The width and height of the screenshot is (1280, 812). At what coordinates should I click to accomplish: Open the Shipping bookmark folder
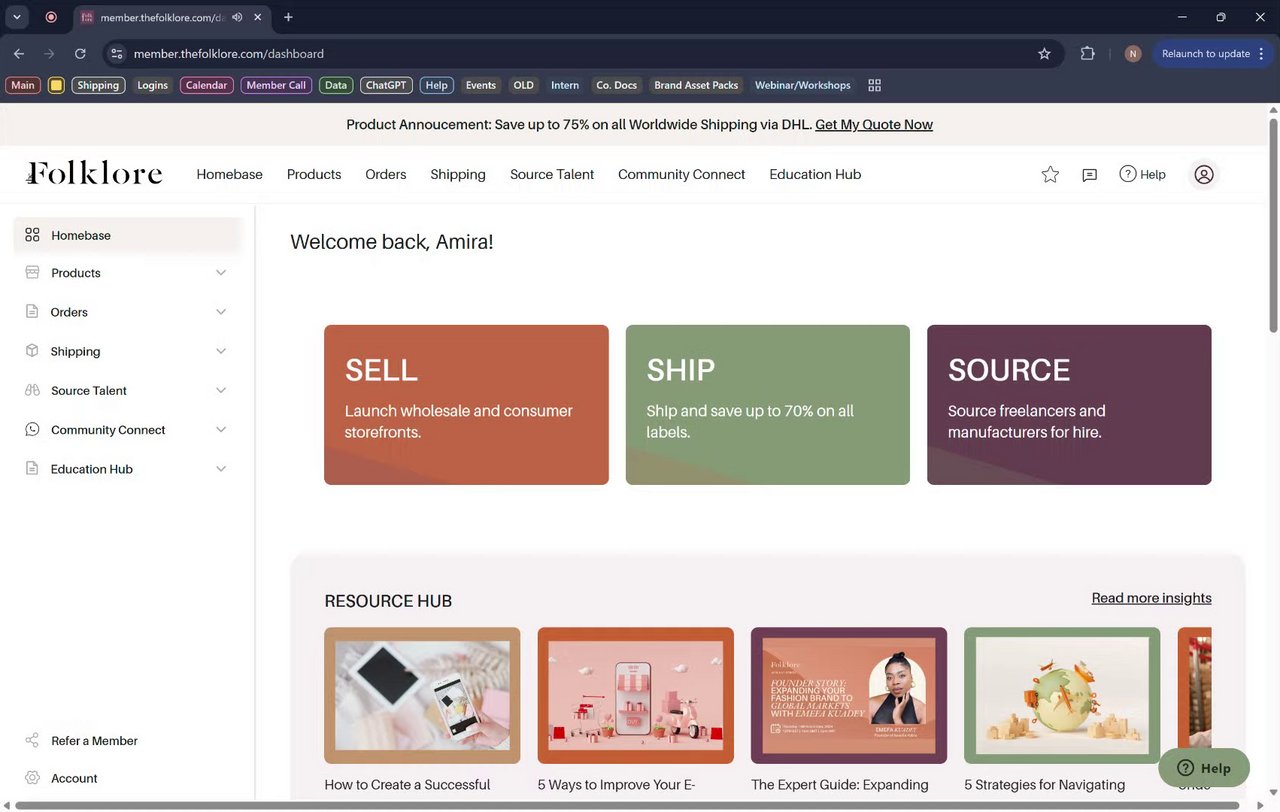[x=98, y=85]
